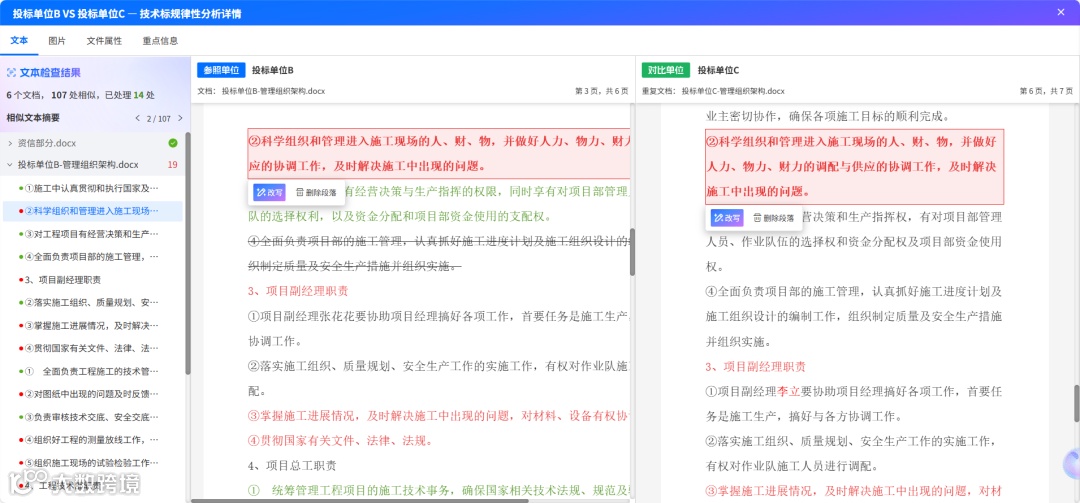
Task: Expand the 资信部分.docx file node
Action: click(x=10, y=143)
